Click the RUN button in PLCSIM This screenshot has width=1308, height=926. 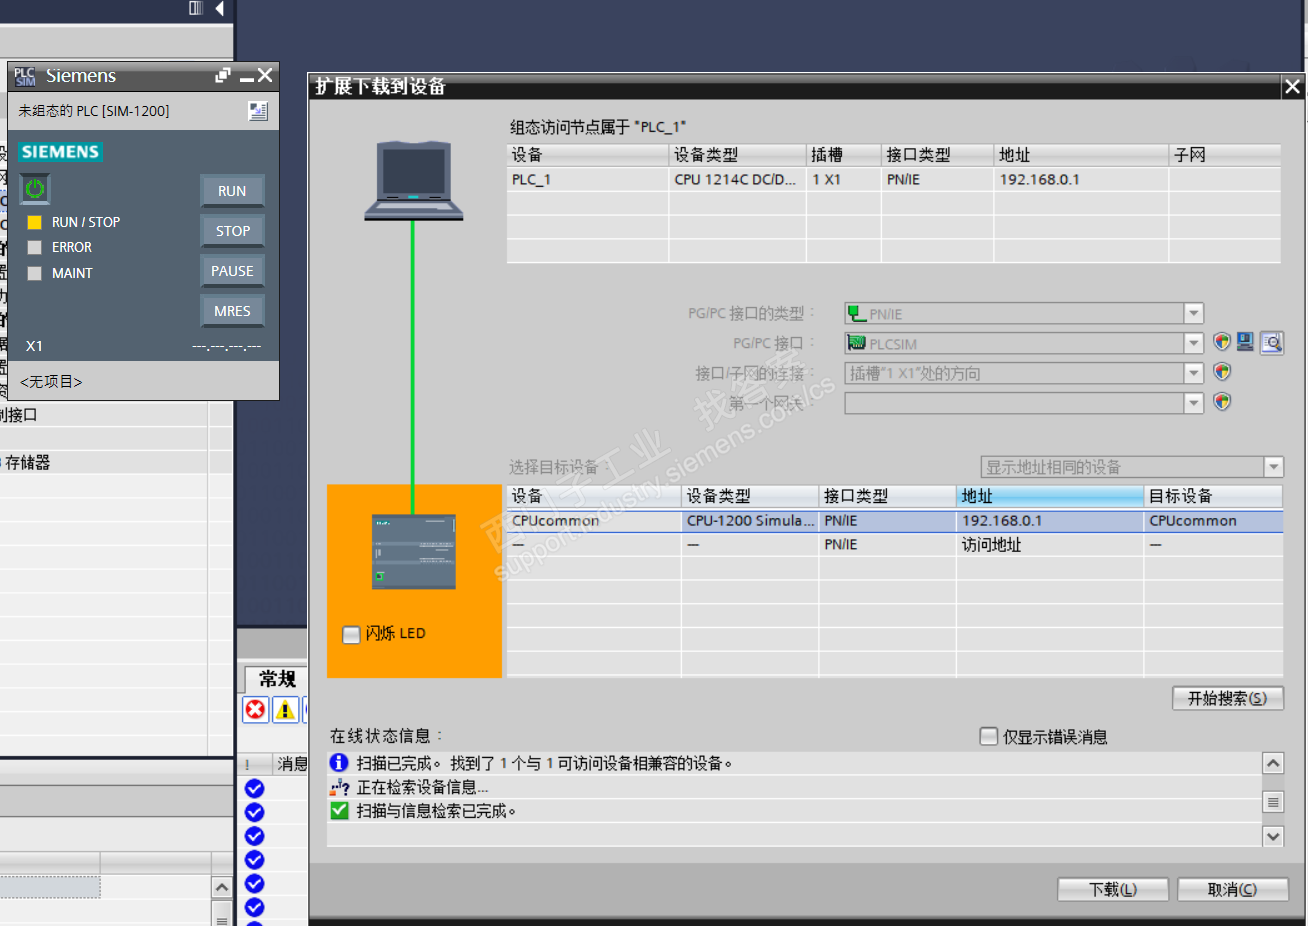[232, 191]
